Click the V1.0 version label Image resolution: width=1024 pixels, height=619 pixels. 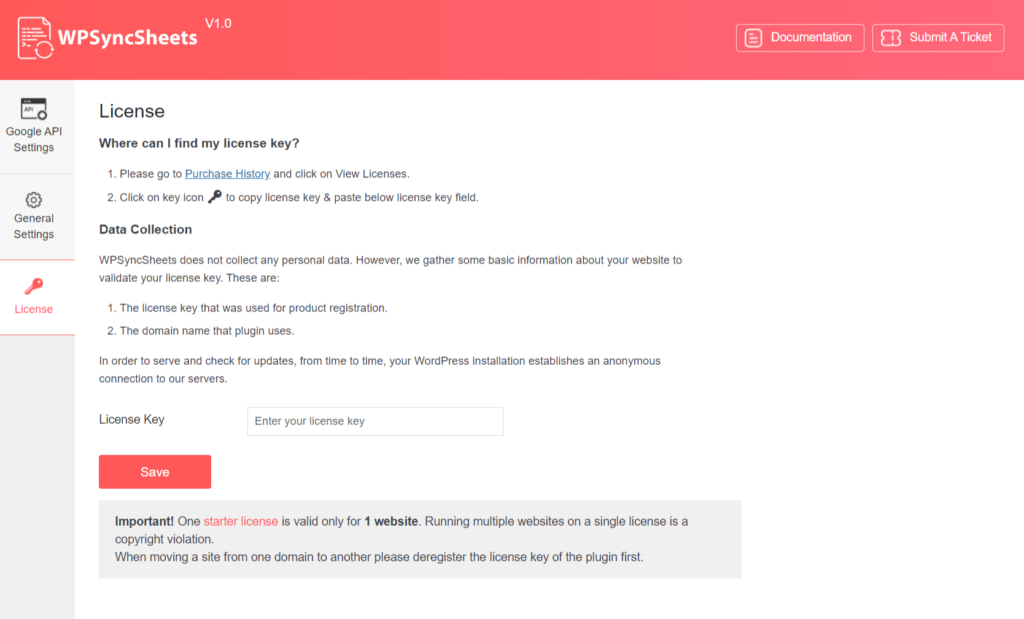[x=218, y=23]
